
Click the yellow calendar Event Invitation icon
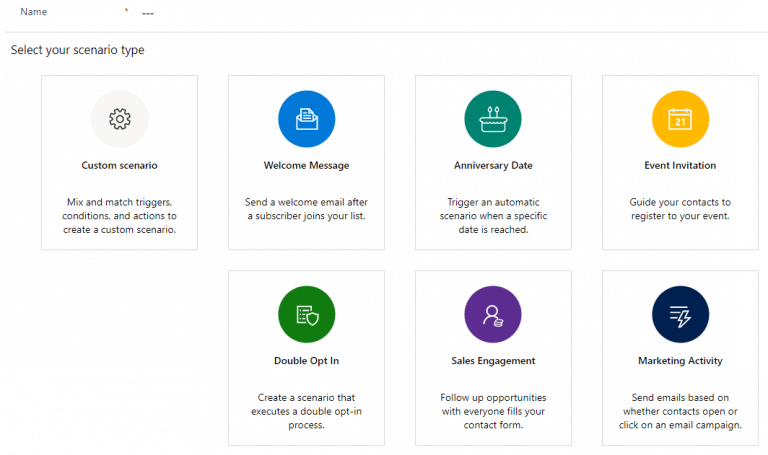point(680,120)
